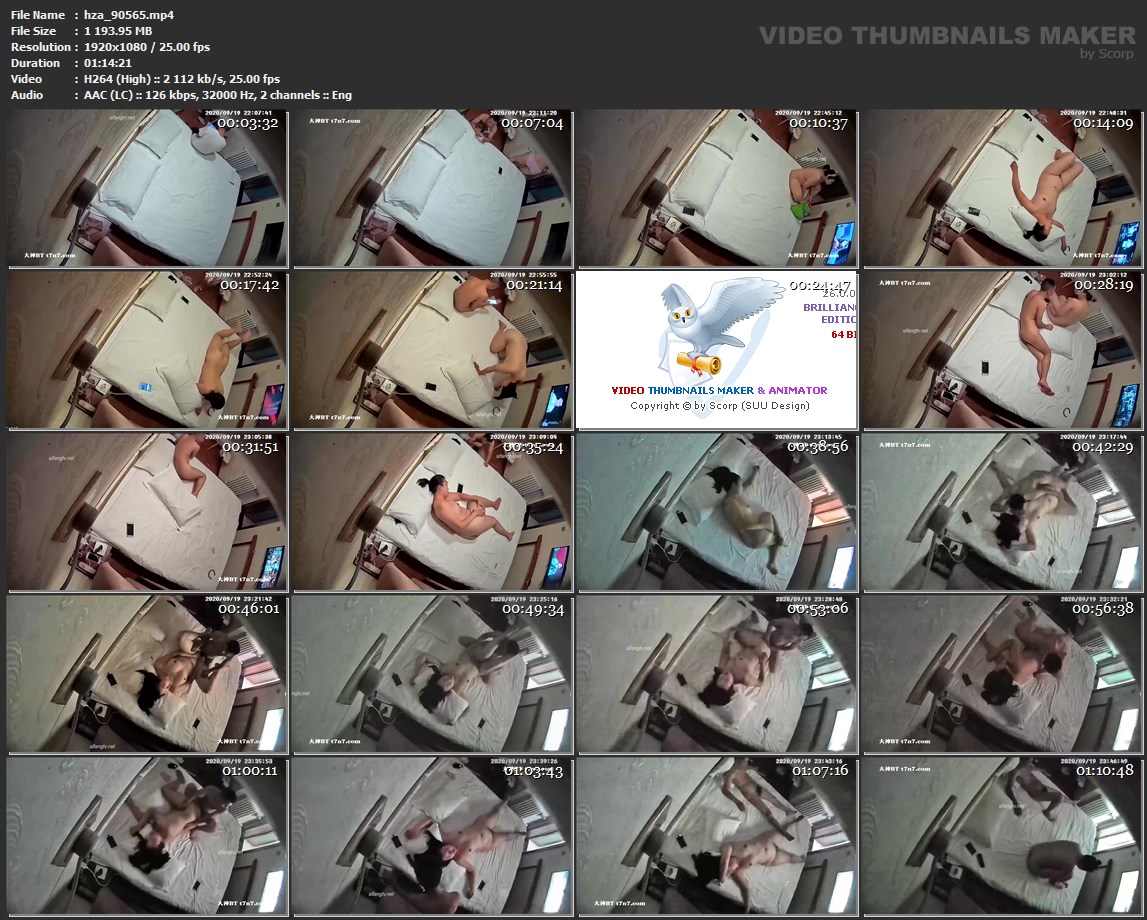This screenshot has height=920, width=1147.
Task: Click the file name hza_90565.mp4
Action: point(129,15)
